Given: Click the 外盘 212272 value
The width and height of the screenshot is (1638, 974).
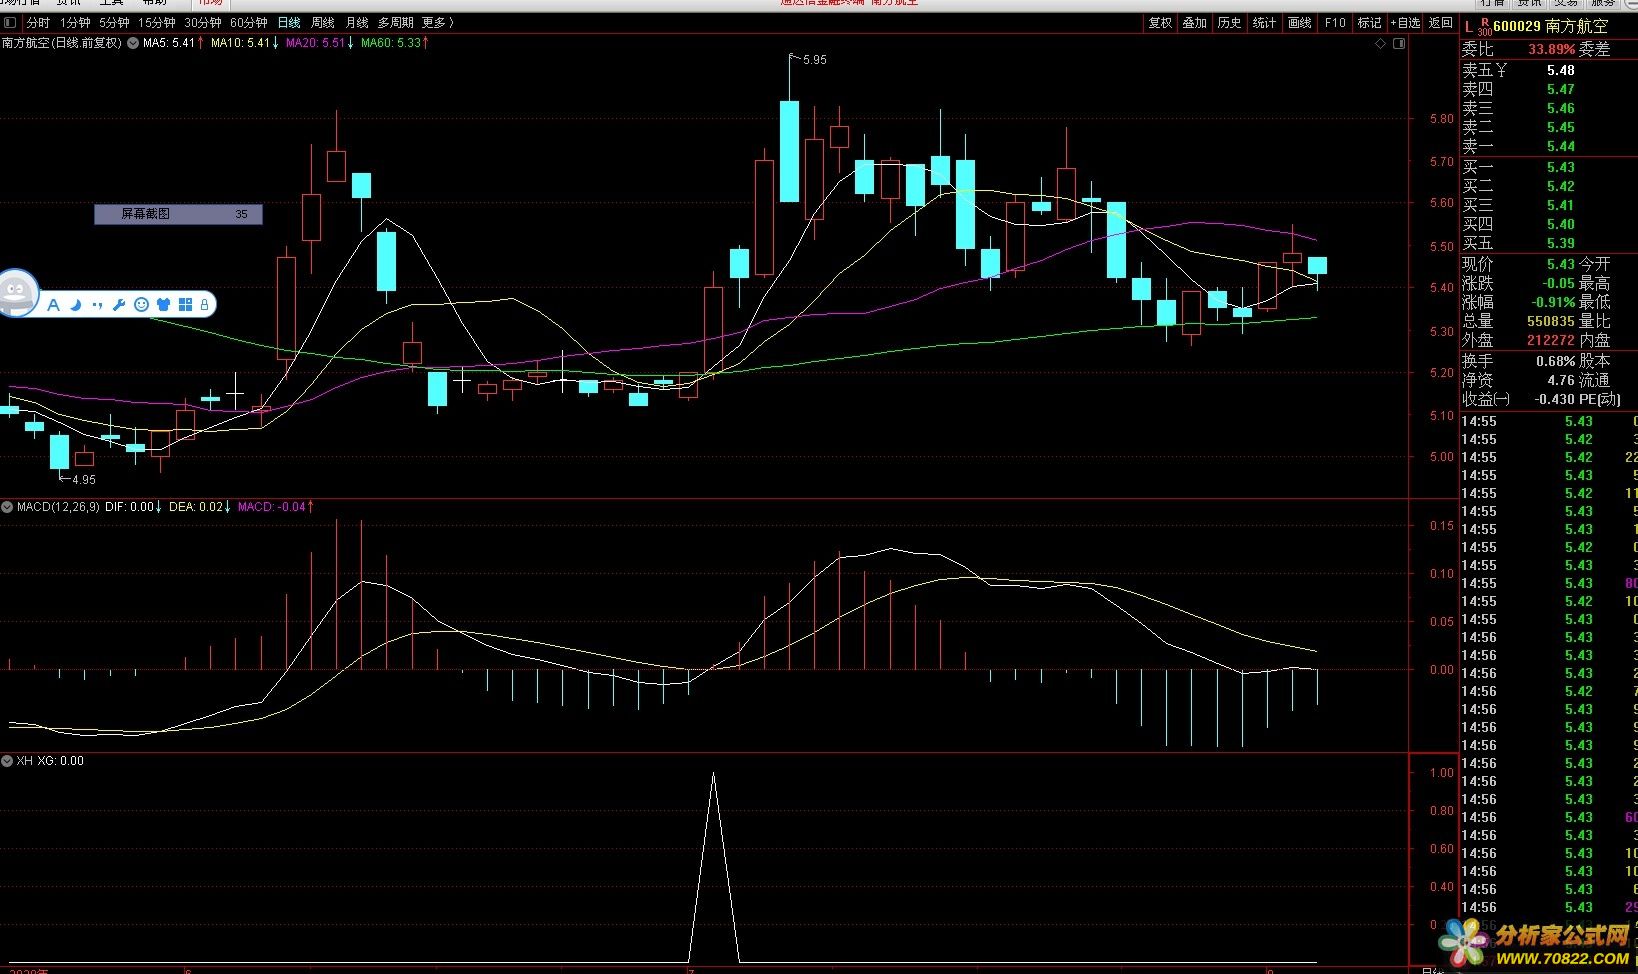Looking at the screenshot, I should [1551, 340].
